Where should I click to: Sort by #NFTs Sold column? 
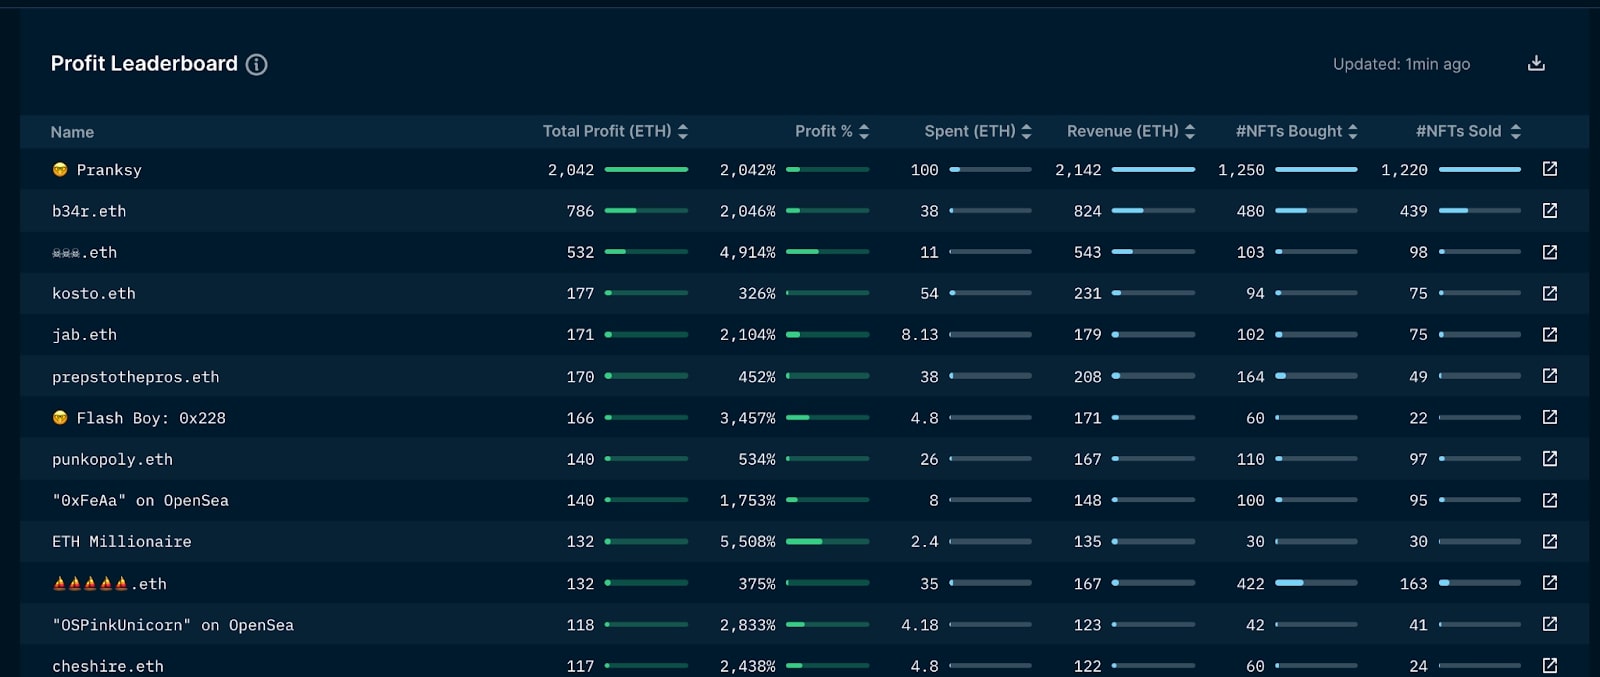(x=1468, y=131)
